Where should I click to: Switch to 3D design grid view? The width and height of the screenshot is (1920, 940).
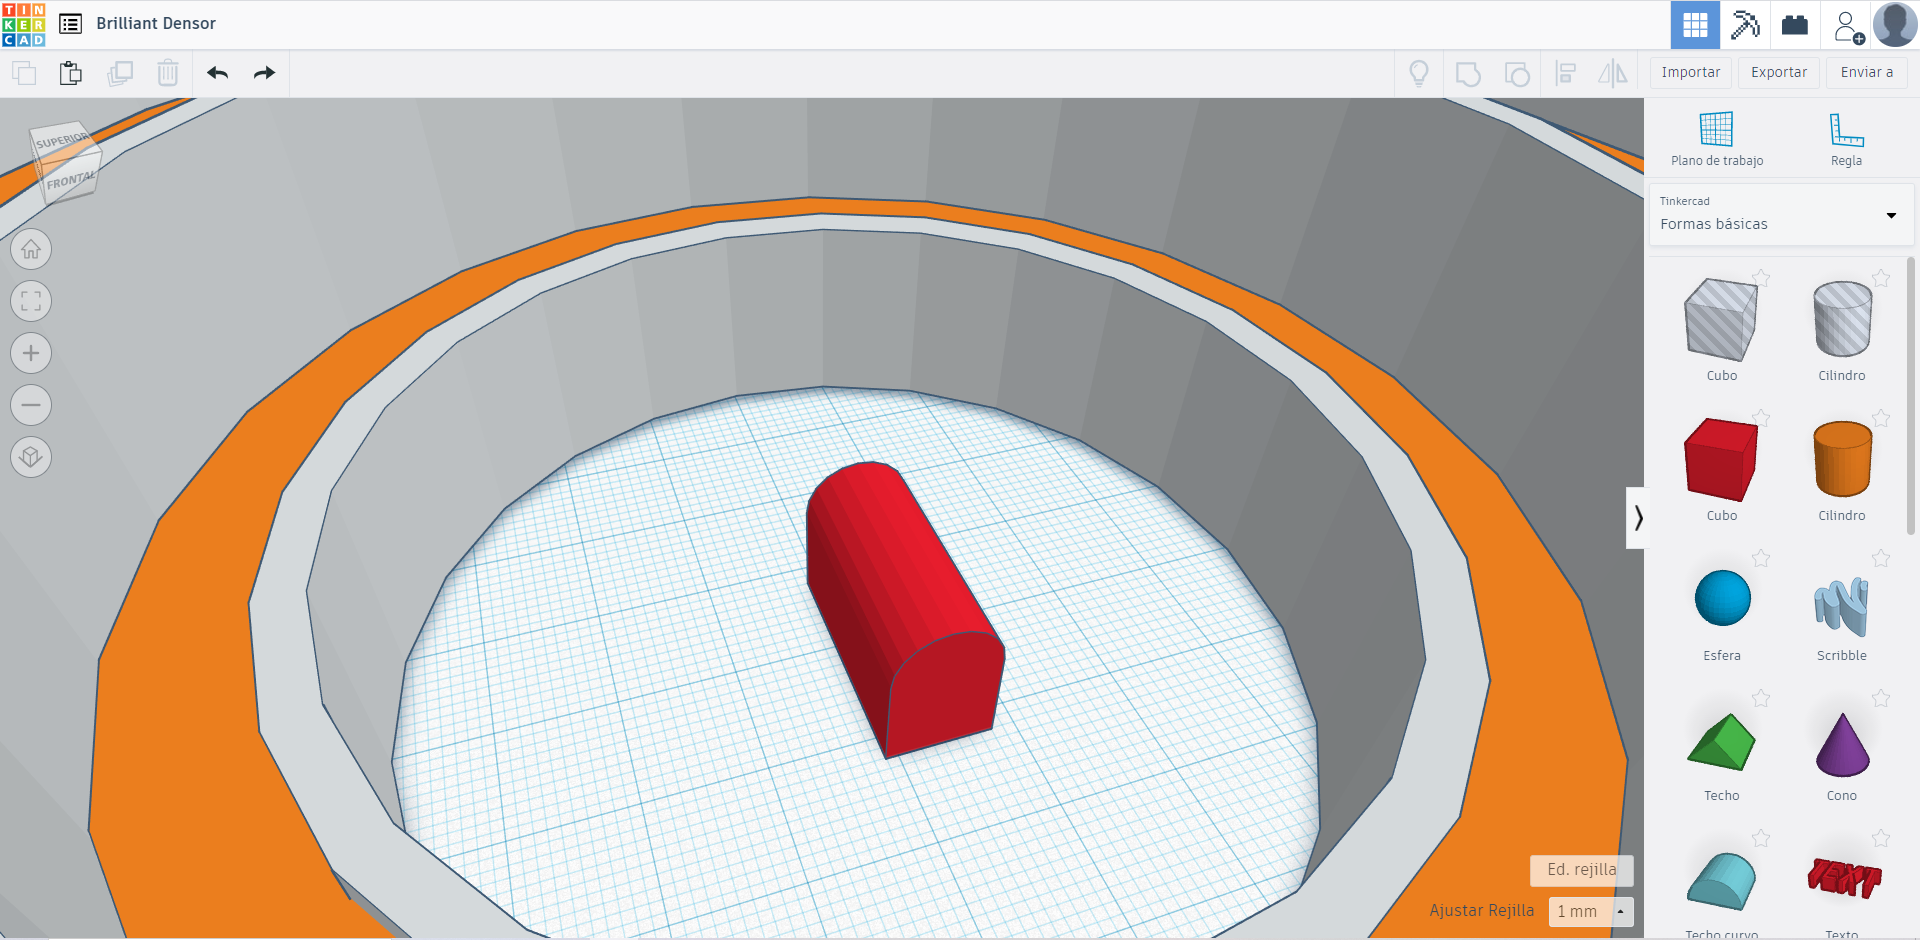point(1695,25)
